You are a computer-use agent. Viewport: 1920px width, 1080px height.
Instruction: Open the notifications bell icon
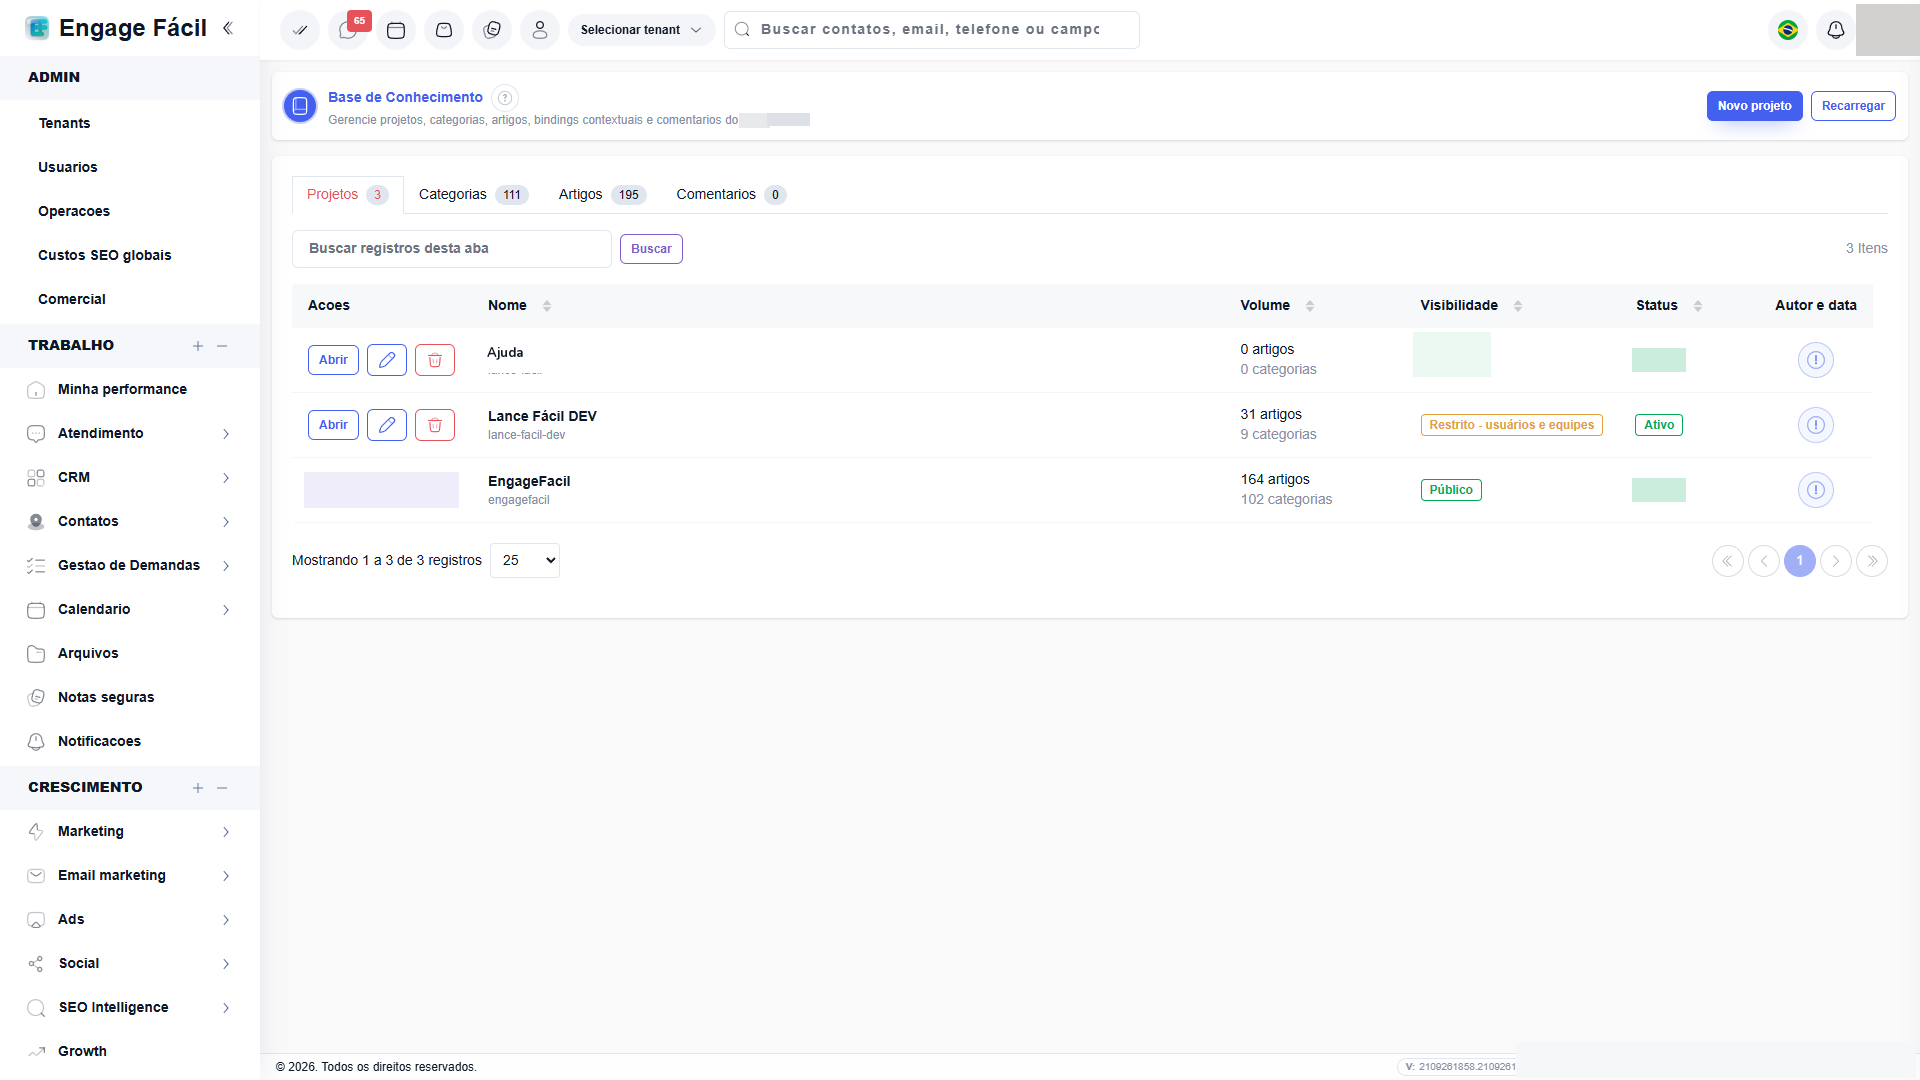[x=1836, y=30]
